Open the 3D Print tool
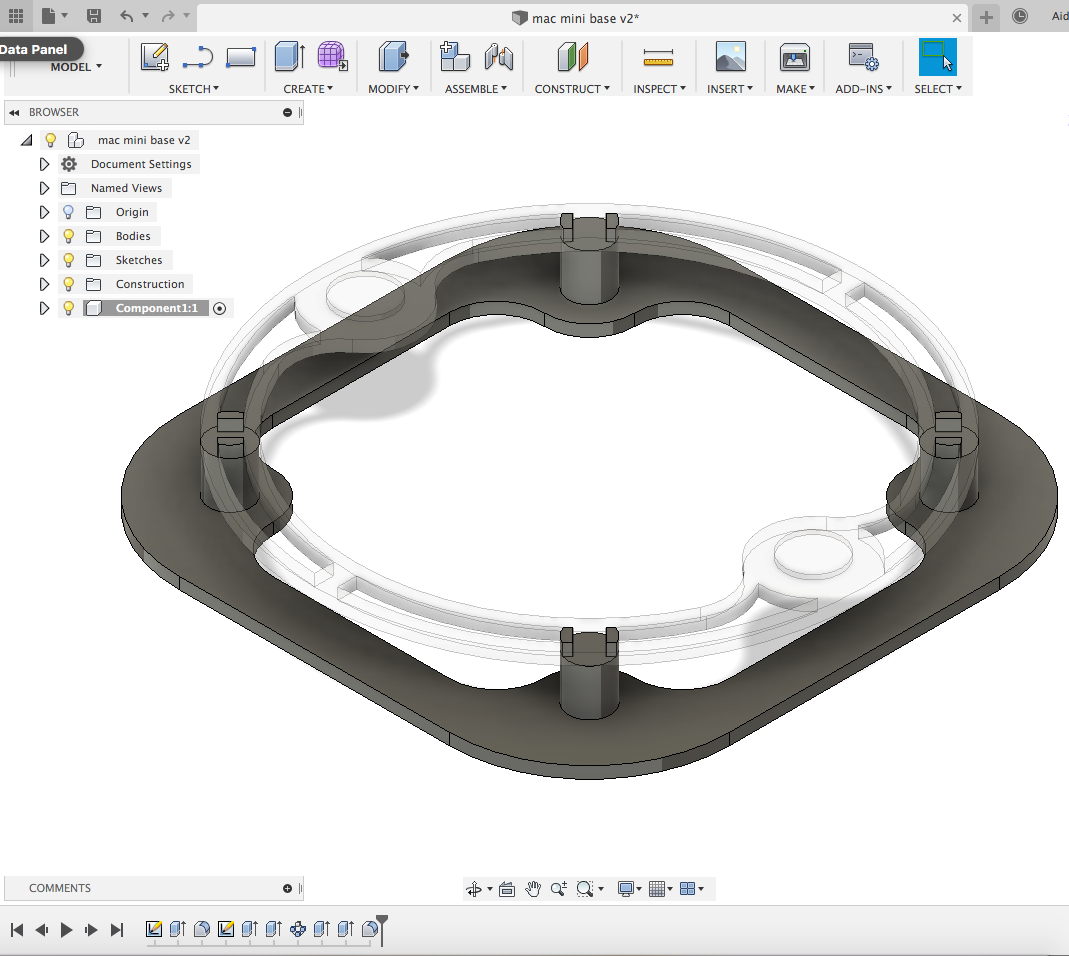Screen dimensions: 1069x956 pyautogui.click(x=795, y=57)
